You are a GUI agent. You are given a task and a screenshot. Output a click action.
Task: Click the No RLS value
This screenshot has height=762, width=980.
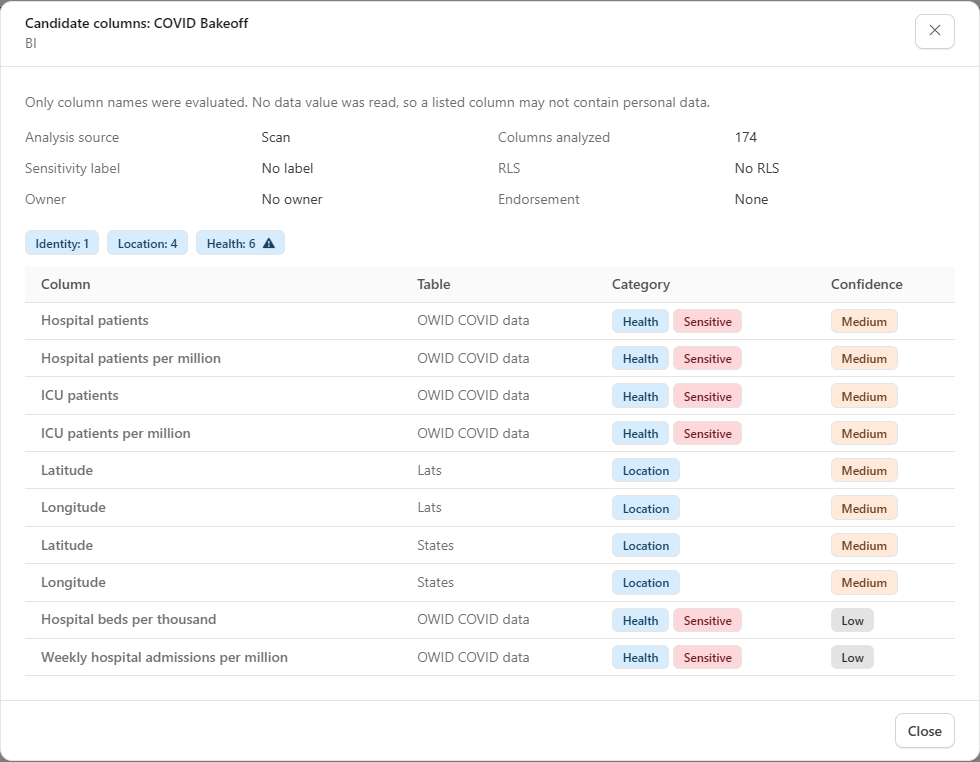coord(757,168)
